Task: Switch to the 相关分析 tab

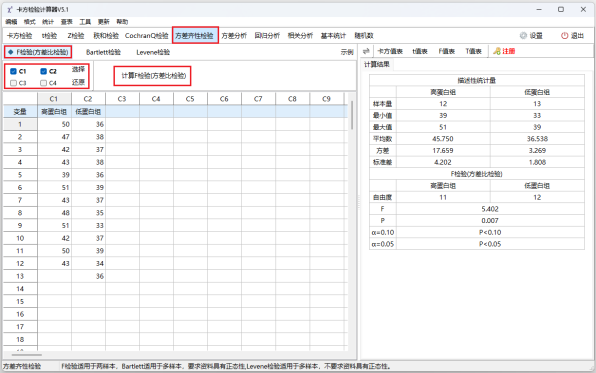Action: pyautogui.click(x=300, y=36)
